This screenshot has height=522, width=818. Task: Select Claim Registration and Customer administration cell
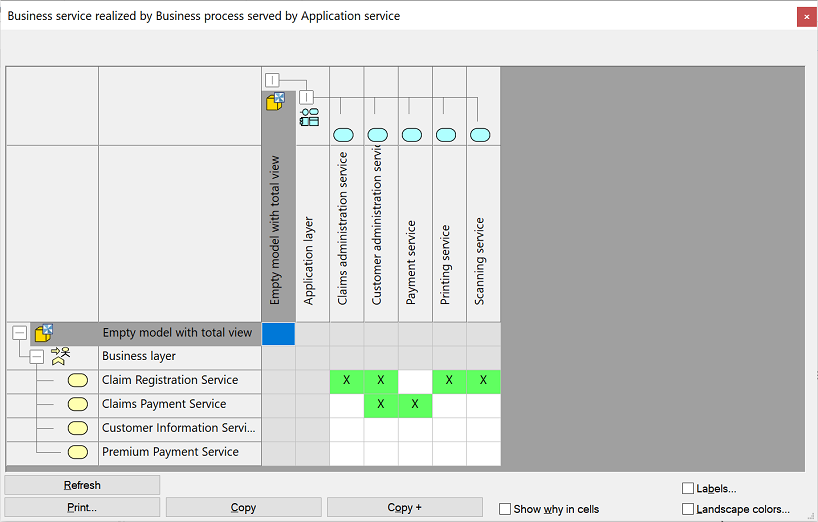(x=381, y=382)
